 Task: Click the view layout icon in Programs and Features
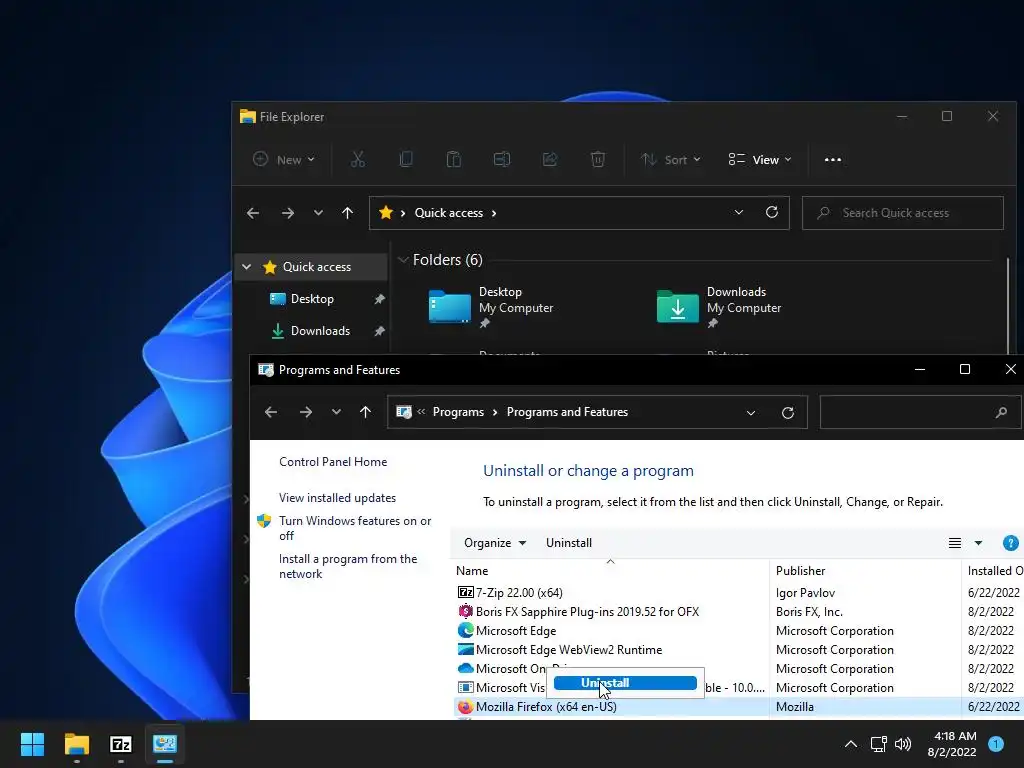coord(955,543)
